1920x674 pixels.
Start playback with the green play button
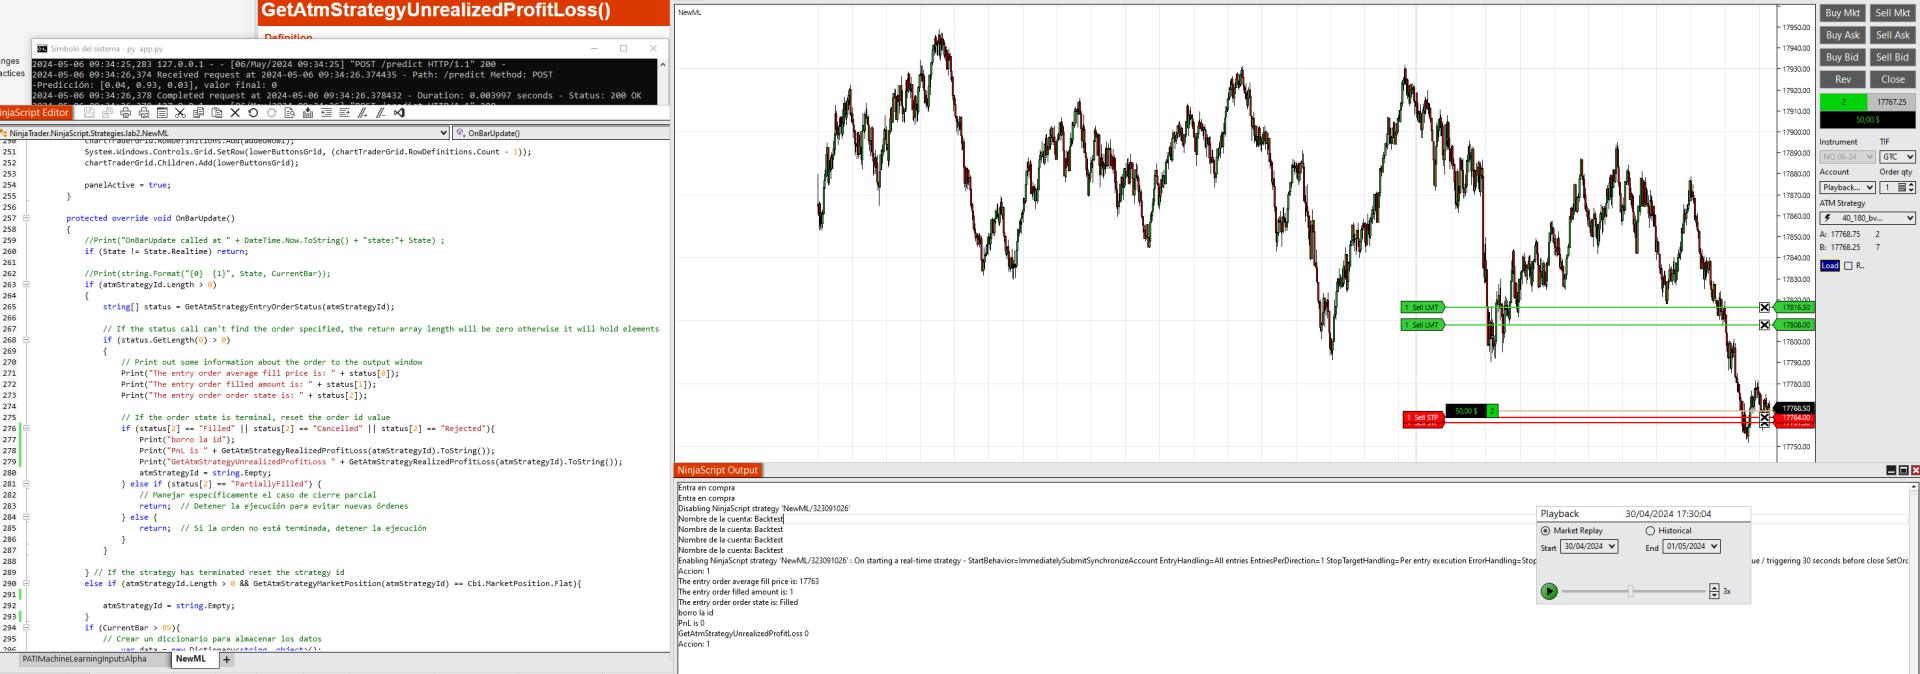pos(1549,591)
